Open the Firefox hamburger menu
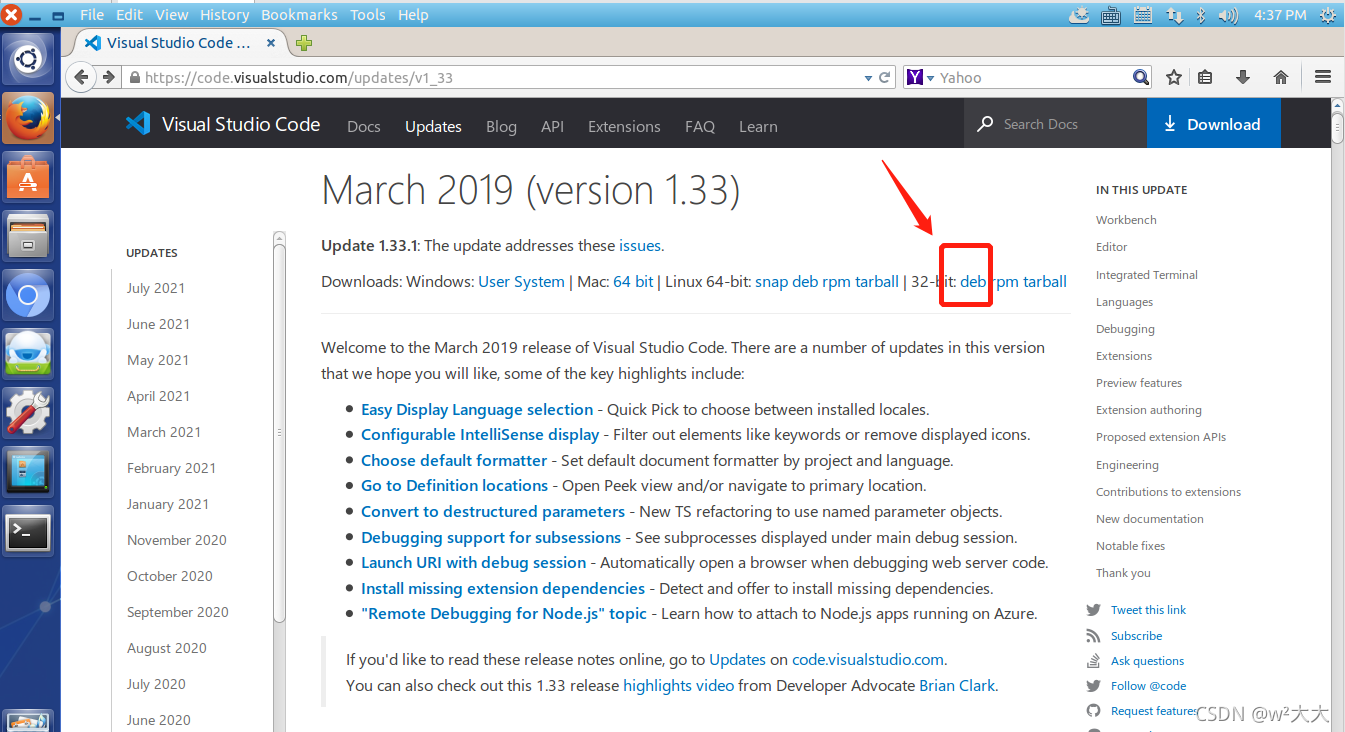This screenshot has width=1345, height=732. click(1322, 77)
